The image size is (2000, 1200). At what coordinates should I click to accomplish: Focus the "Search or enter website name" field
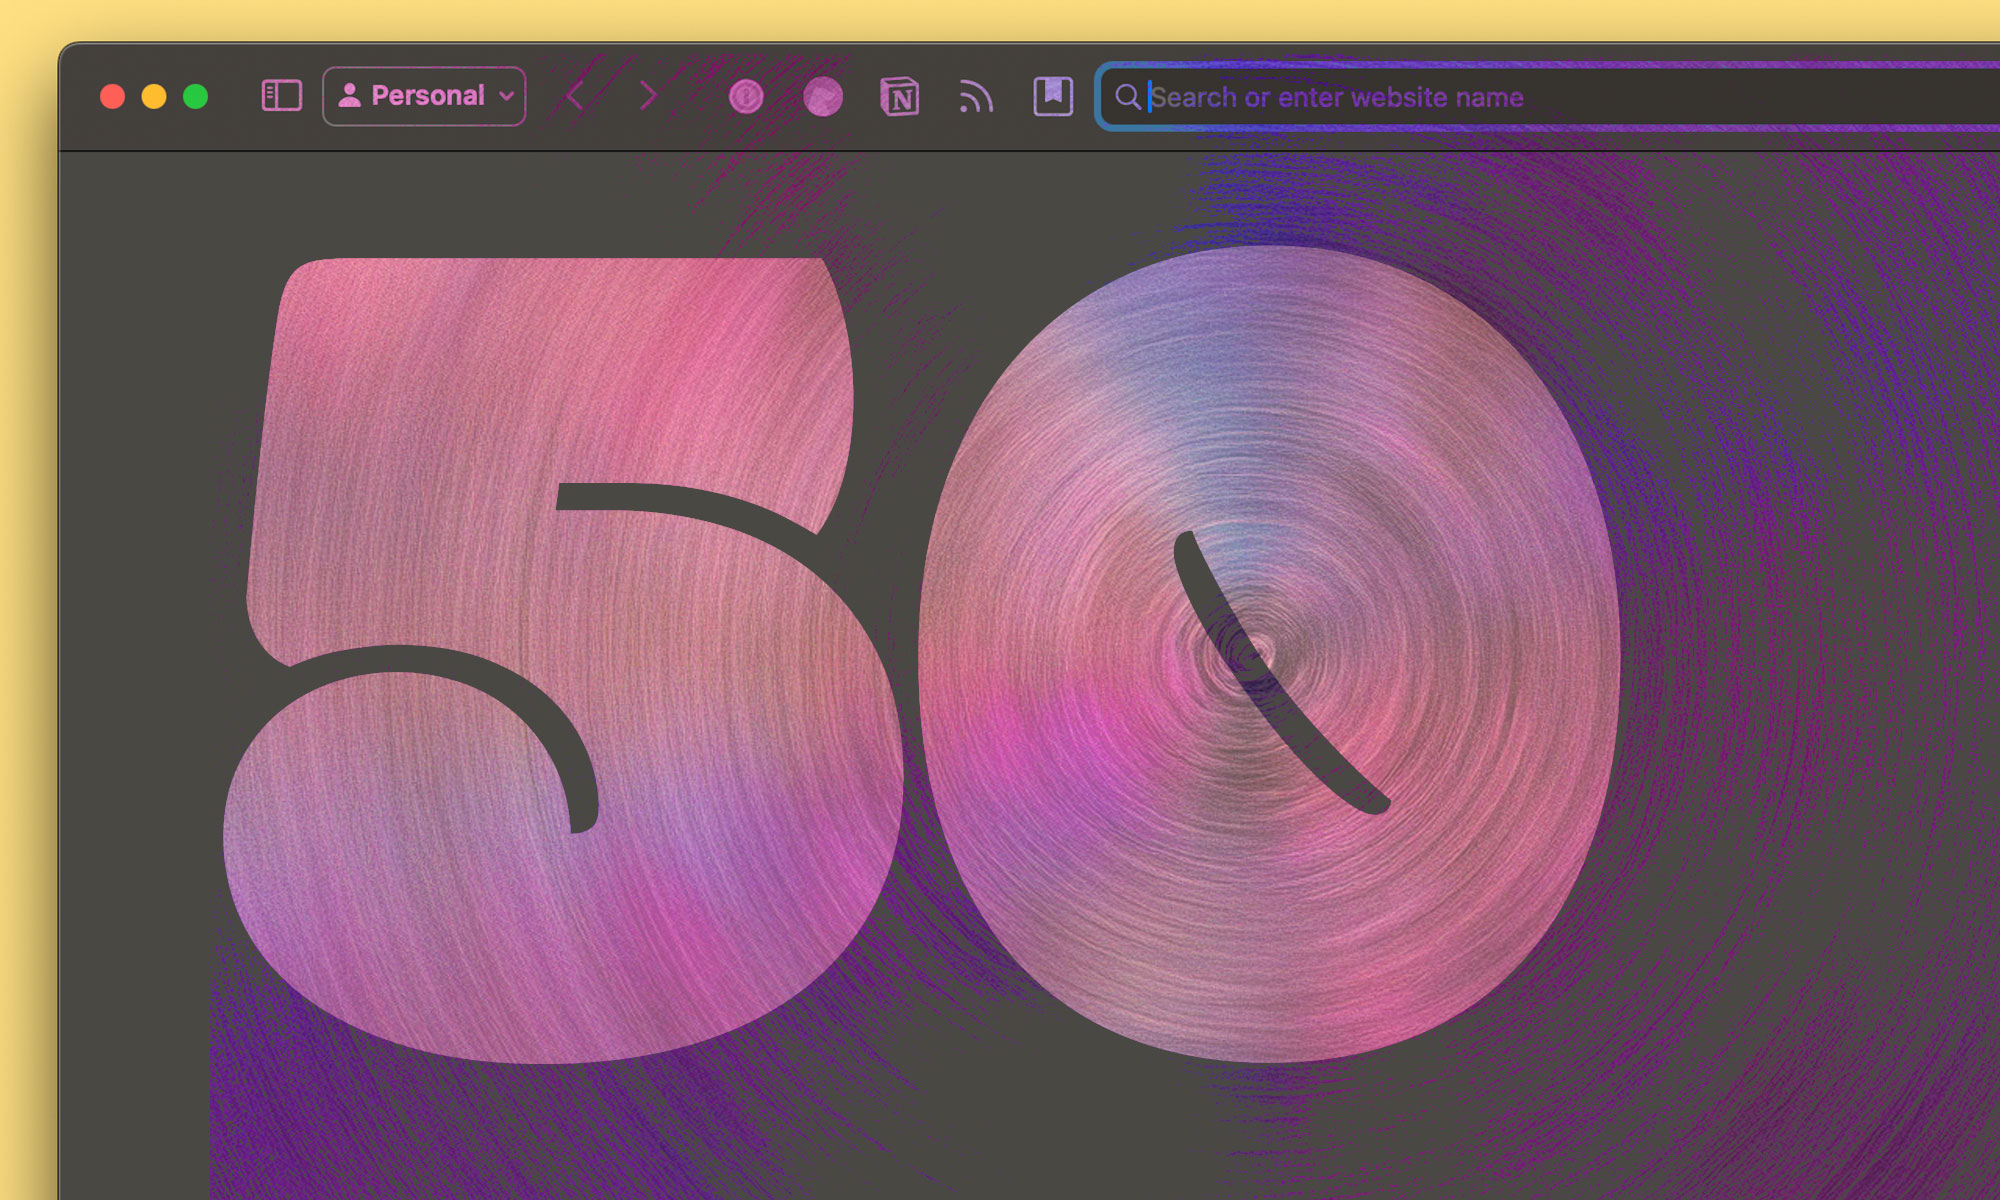coord(1500,97)
